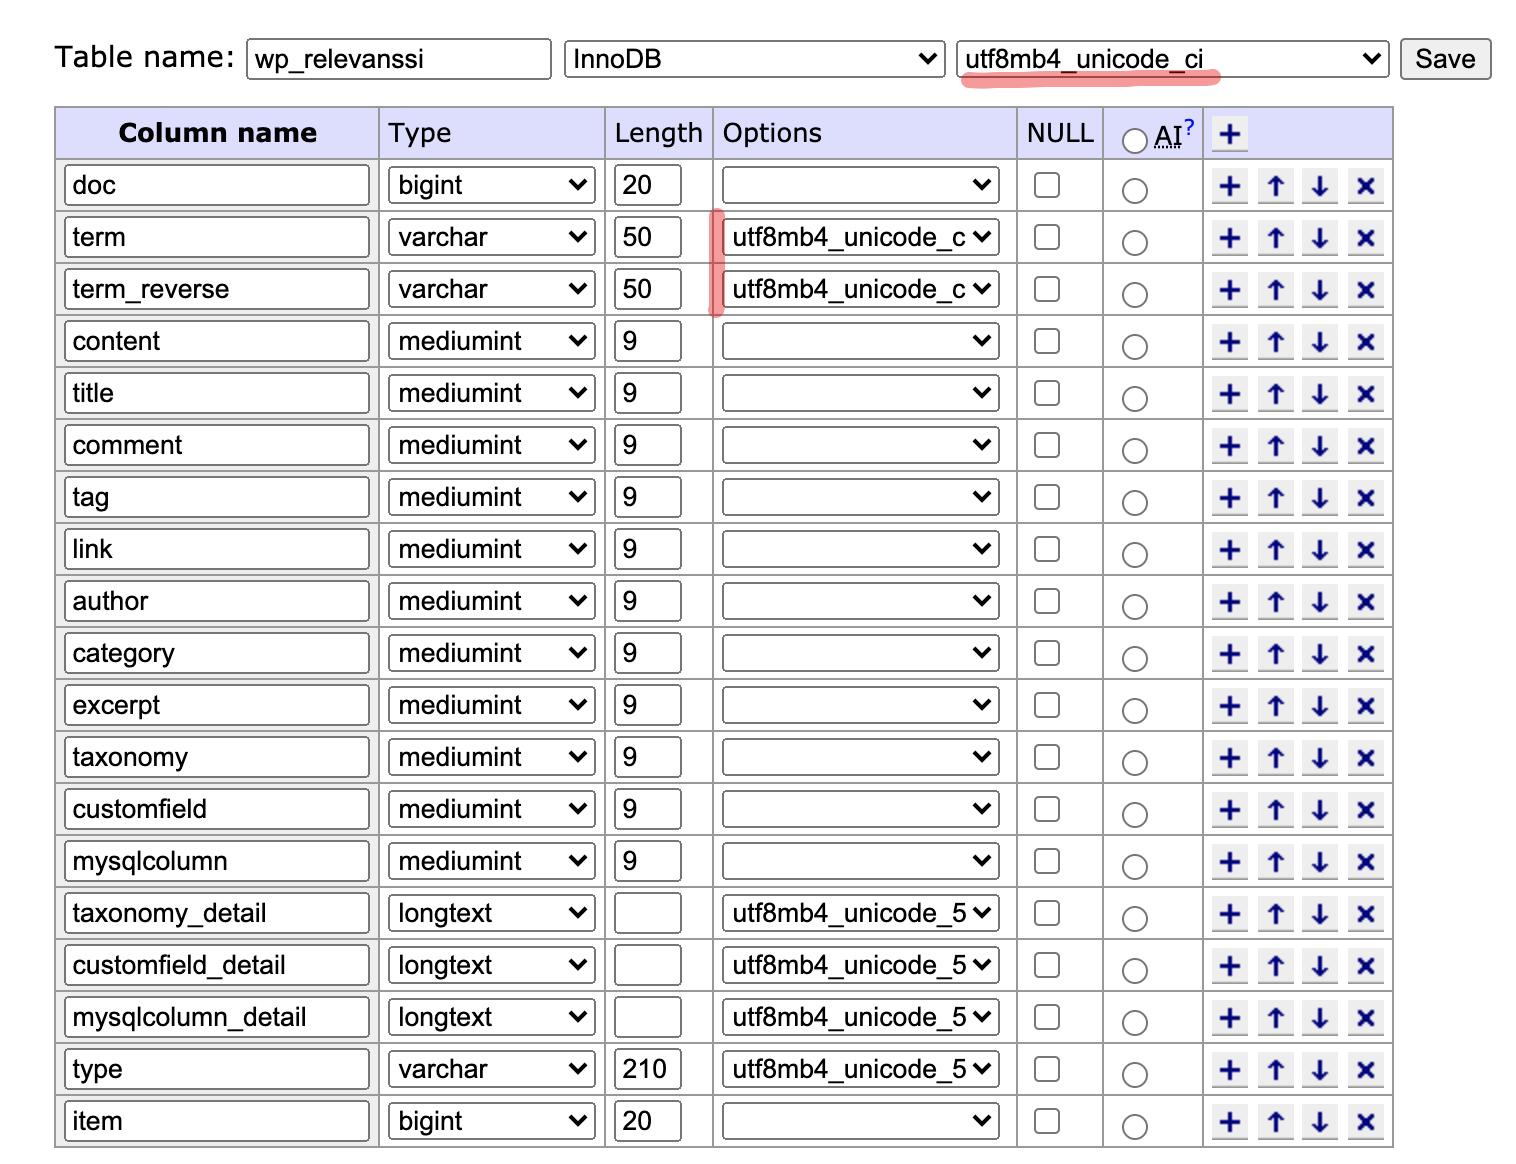Open the Type dropdown for taxonomy_detail
1516x1164 pixels.
point(491,913)
